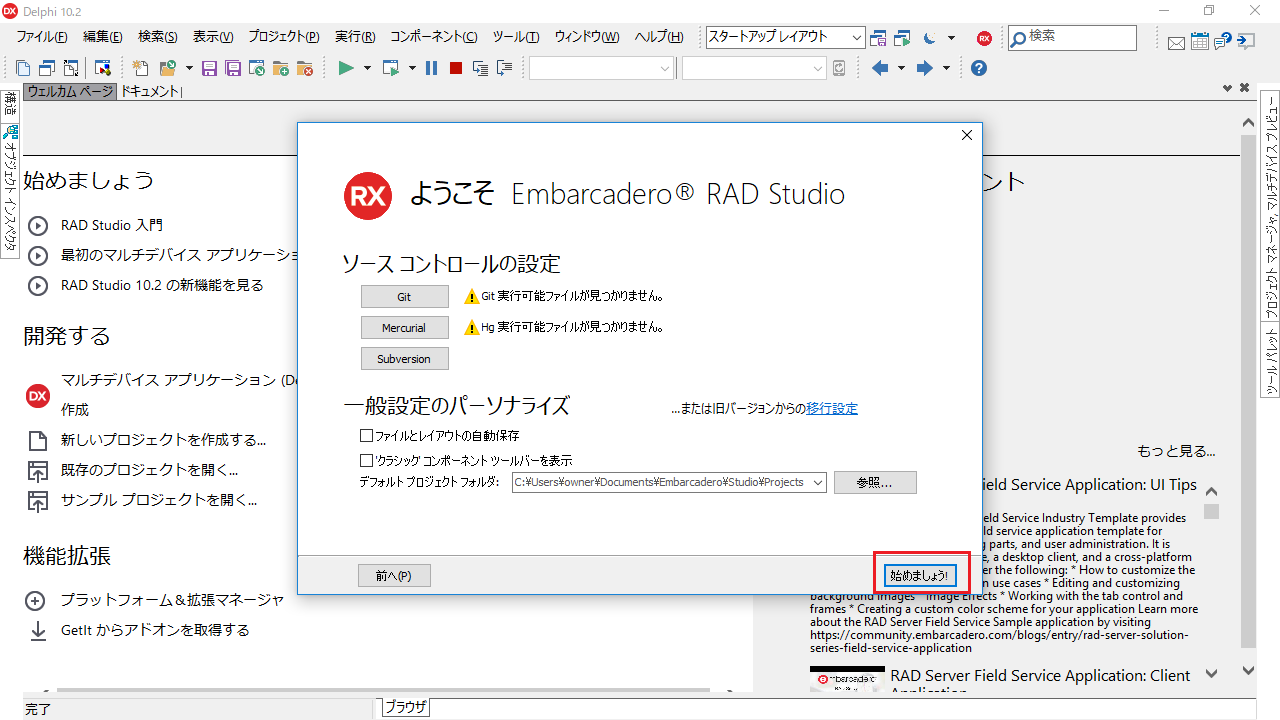Enable ファイルとレイアウトの自動保存 checkbox

[367, 434]
